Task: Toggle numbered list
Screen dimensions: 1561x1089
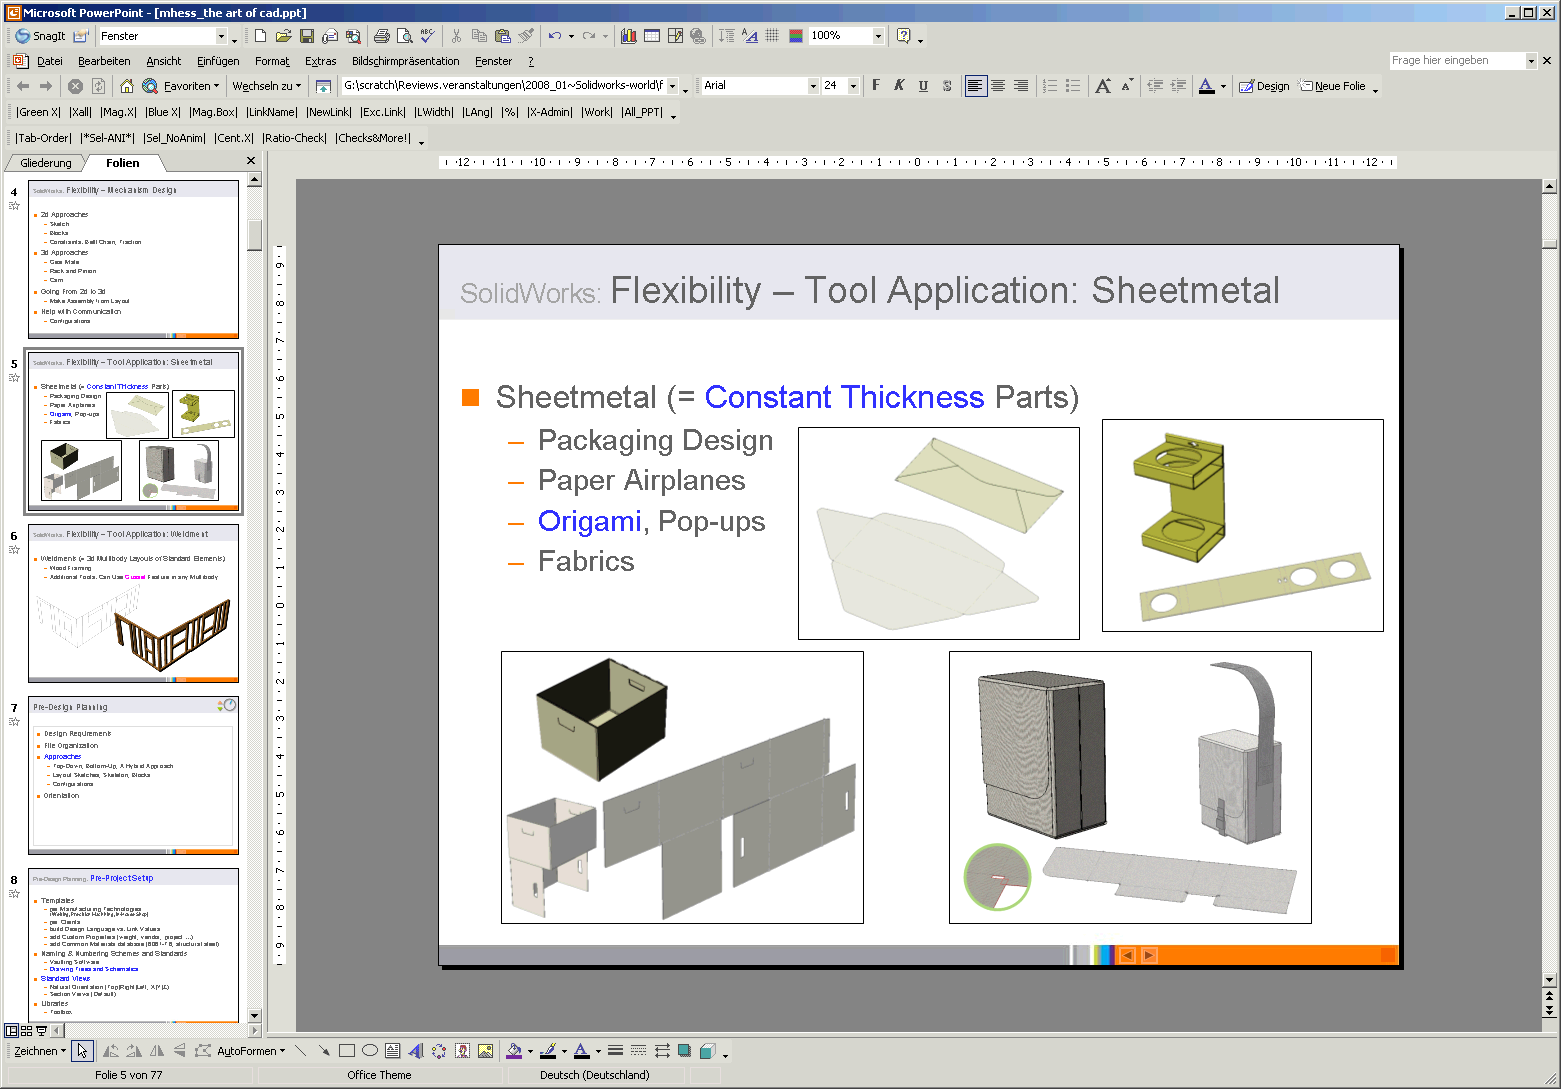Action: pyautogui.click(x=1050, y=86)
